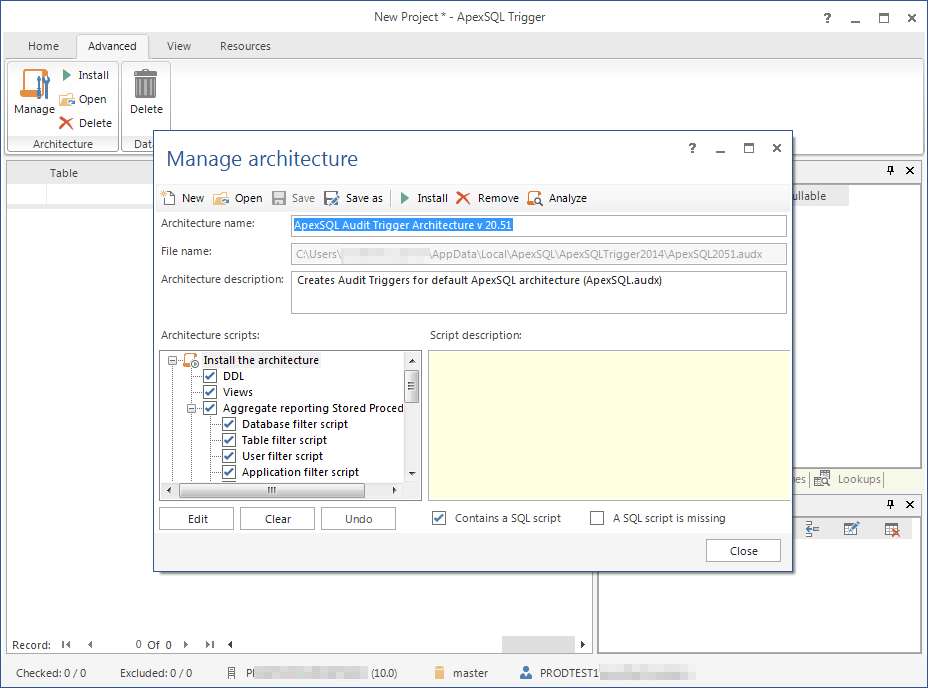Click scripts tree scroll right arrow
The image size is (928, 688).
click(x=394, y=490)
